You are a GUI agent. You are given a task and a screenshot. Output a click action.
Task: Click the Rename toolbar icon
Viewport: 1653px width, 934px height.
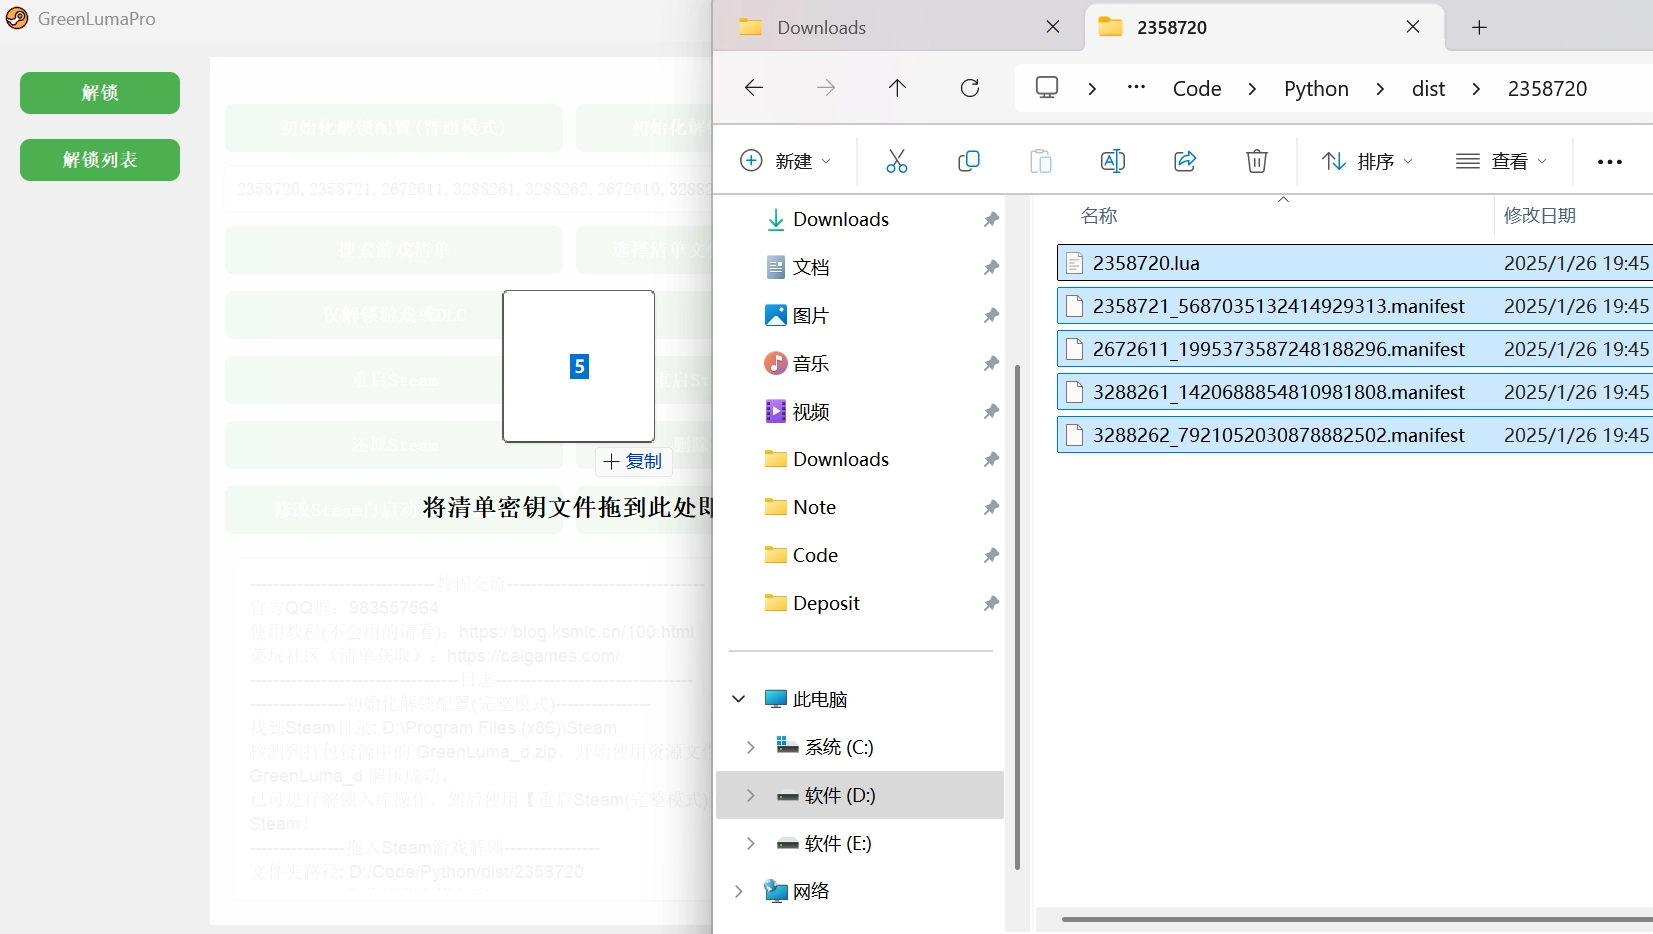pyautogui.click(x=1113, y=161)
